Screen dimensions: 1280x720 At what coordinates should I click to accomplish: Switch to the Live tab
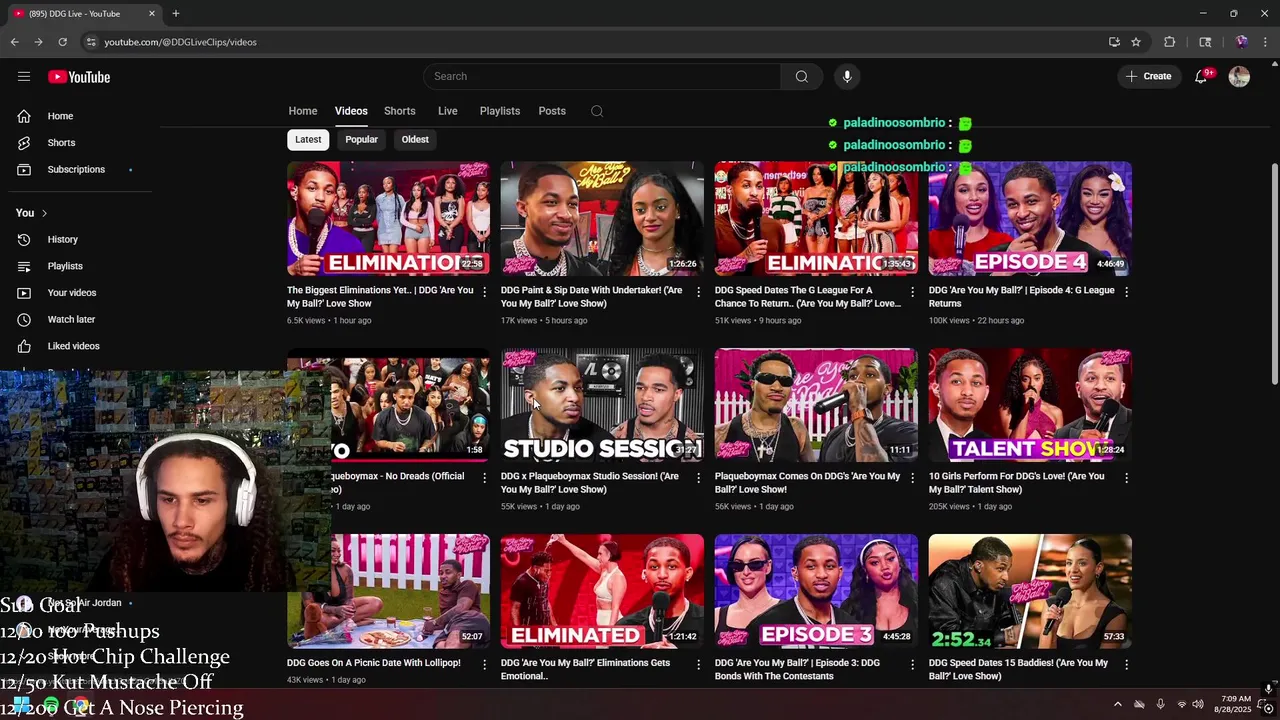(x=447, y=111)
